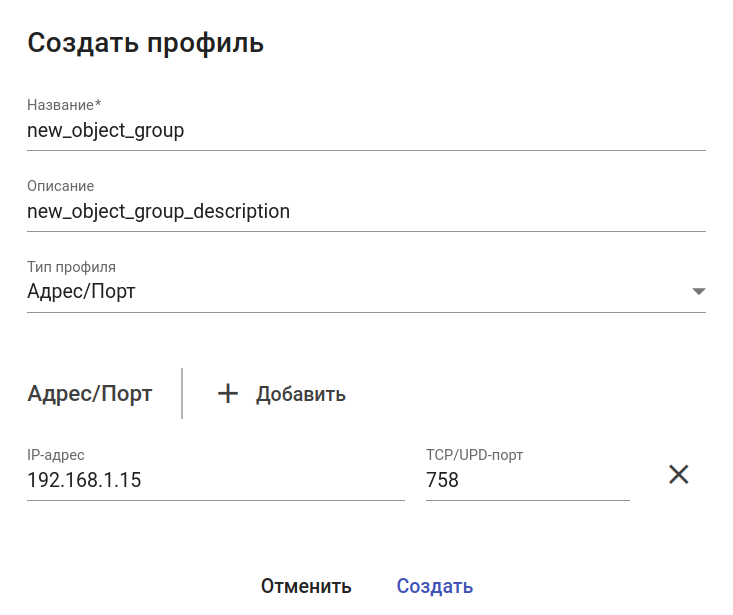Click the Тип профиля field label

point(71,267)
